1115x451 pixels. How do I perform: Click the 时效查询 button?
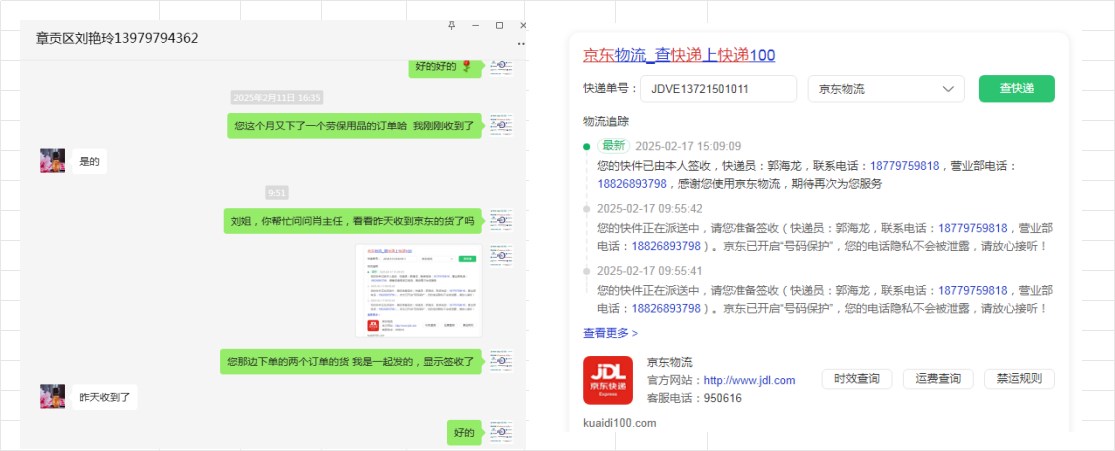(857, 378)
